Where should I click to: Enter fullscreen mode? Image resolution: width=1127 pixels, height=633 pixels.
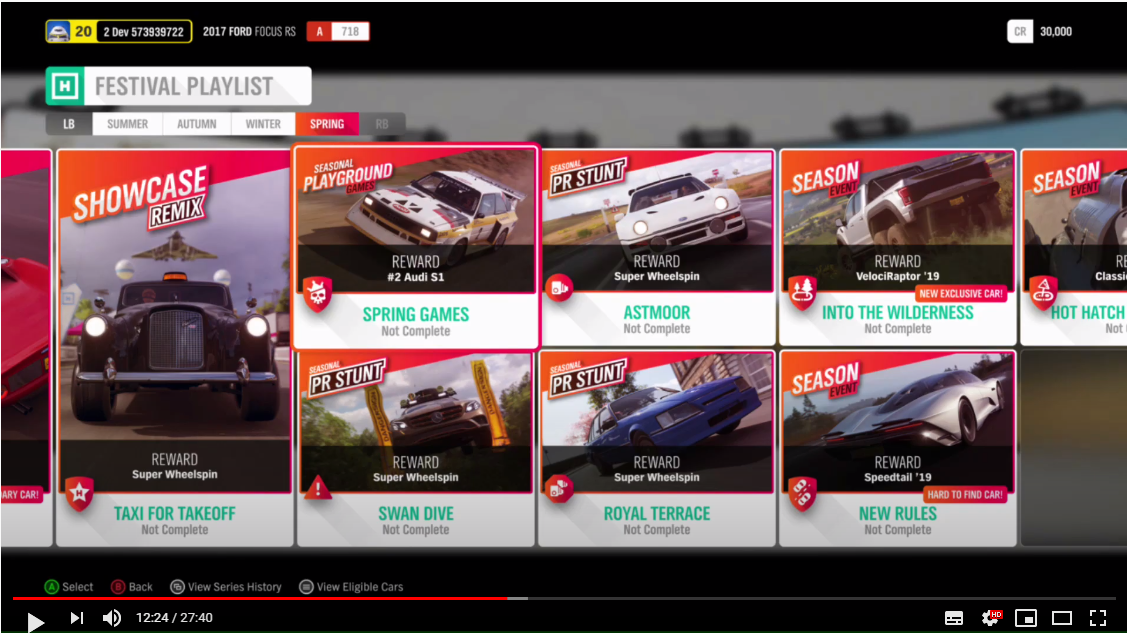1098,618
